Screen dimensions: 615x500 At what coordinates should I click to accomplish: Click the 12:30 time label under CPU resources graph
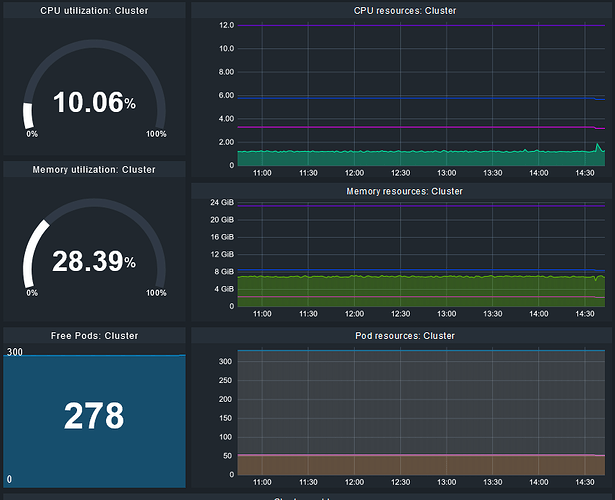pyautogui.click(x=400, y=173)
